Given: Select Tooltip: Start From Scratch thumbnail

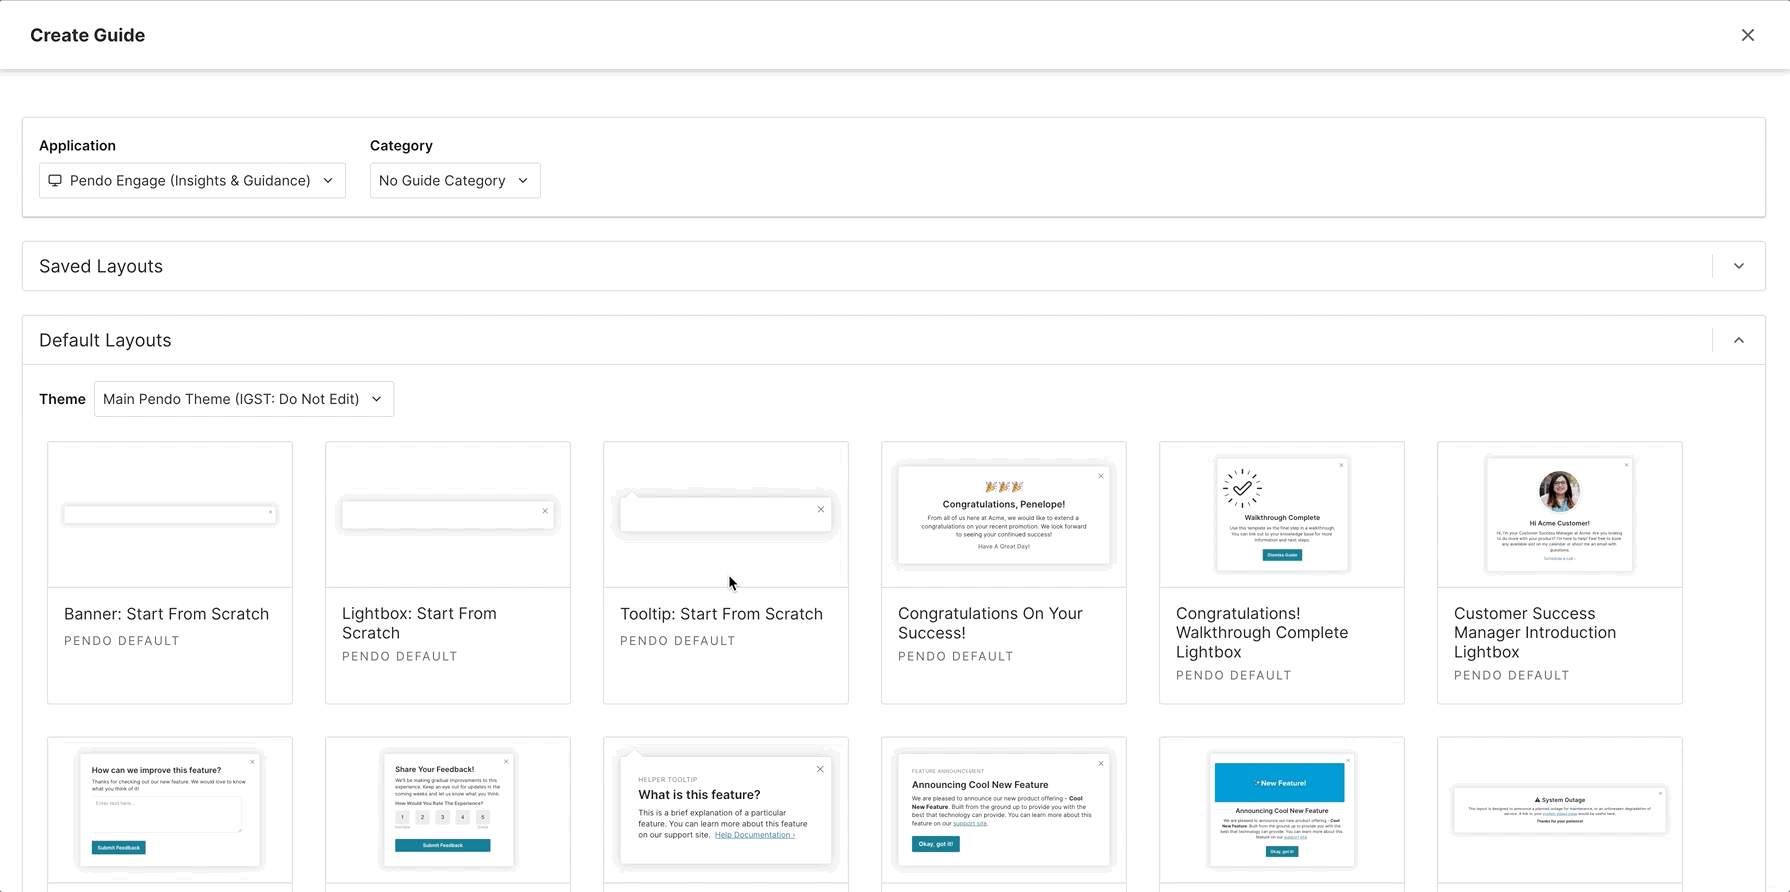Looking at the screenshot, I should [x=726, y=514].
